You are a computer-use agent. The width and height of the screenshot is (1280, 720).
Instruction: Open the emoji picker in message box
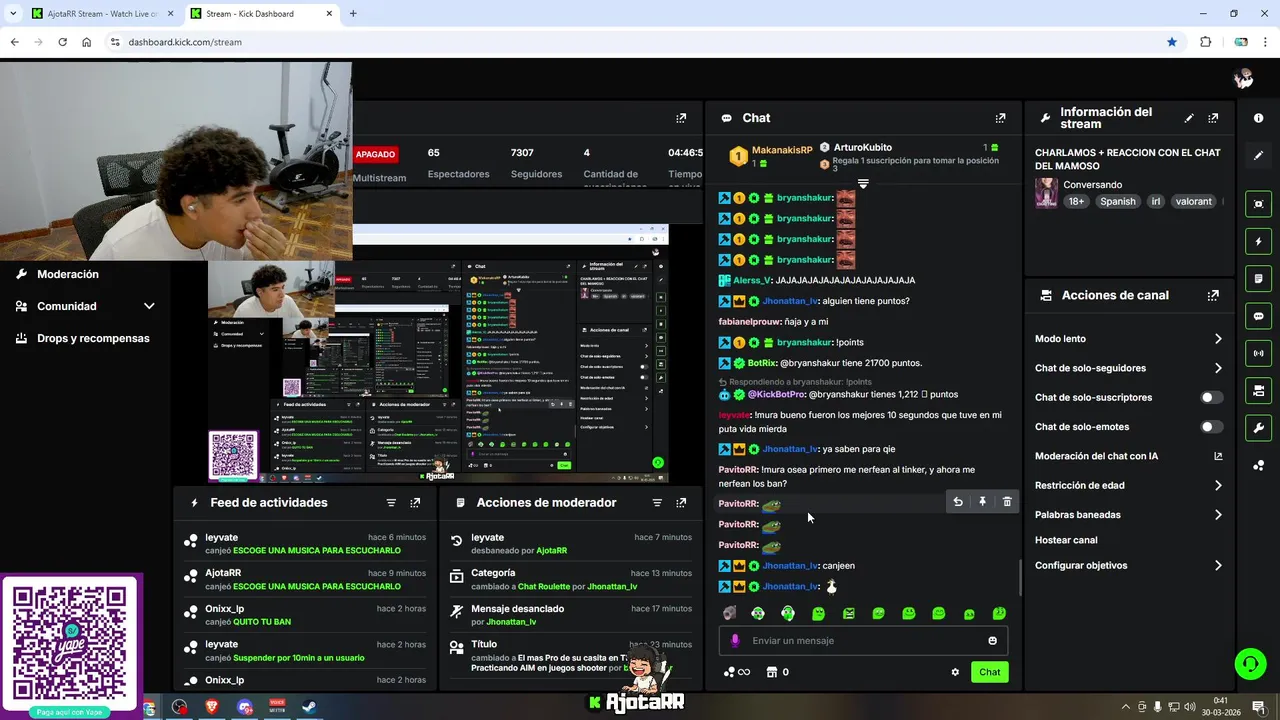(x=992, y=641)
